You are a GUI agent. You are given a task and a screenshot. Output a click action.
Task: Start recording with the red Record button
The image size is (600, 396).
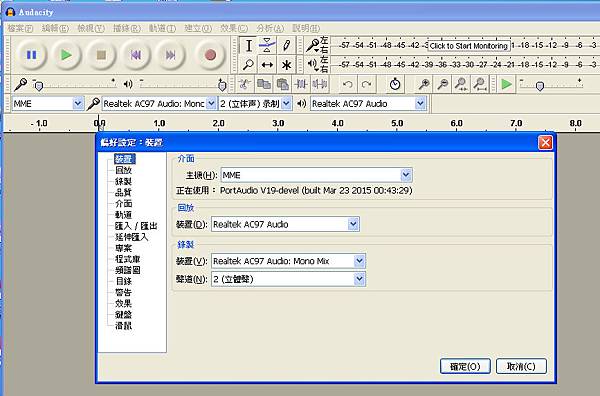[x=210, y=55]
